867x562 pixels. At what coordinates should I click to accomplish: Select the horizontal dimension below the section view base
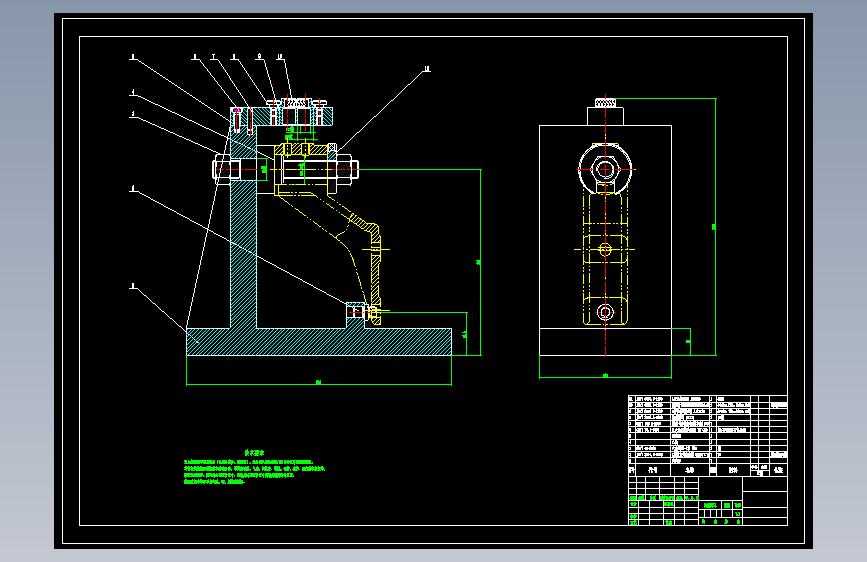319,382
